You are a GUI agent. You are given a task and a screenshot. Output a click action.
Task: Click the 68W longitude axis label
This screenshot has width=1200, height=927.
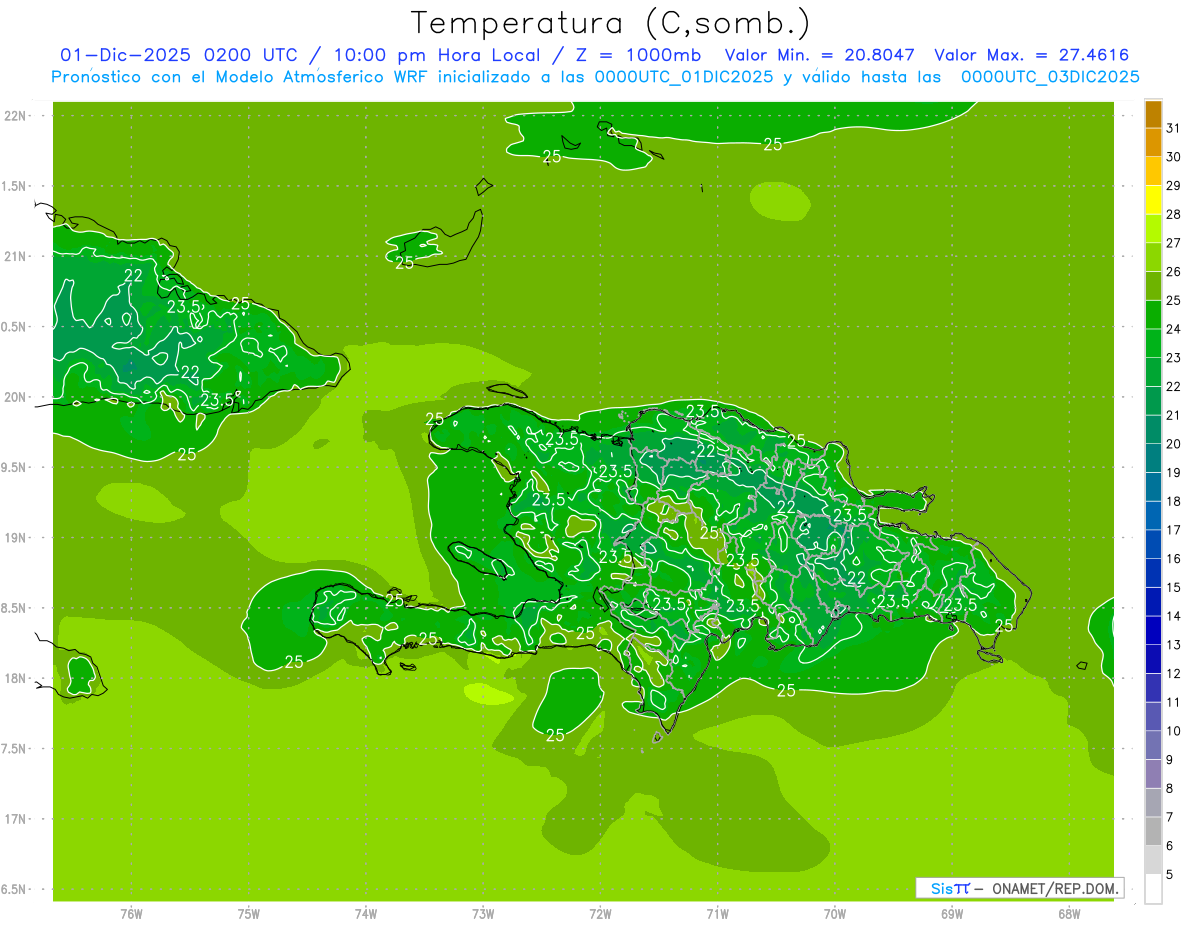[x=1069, y=914]
